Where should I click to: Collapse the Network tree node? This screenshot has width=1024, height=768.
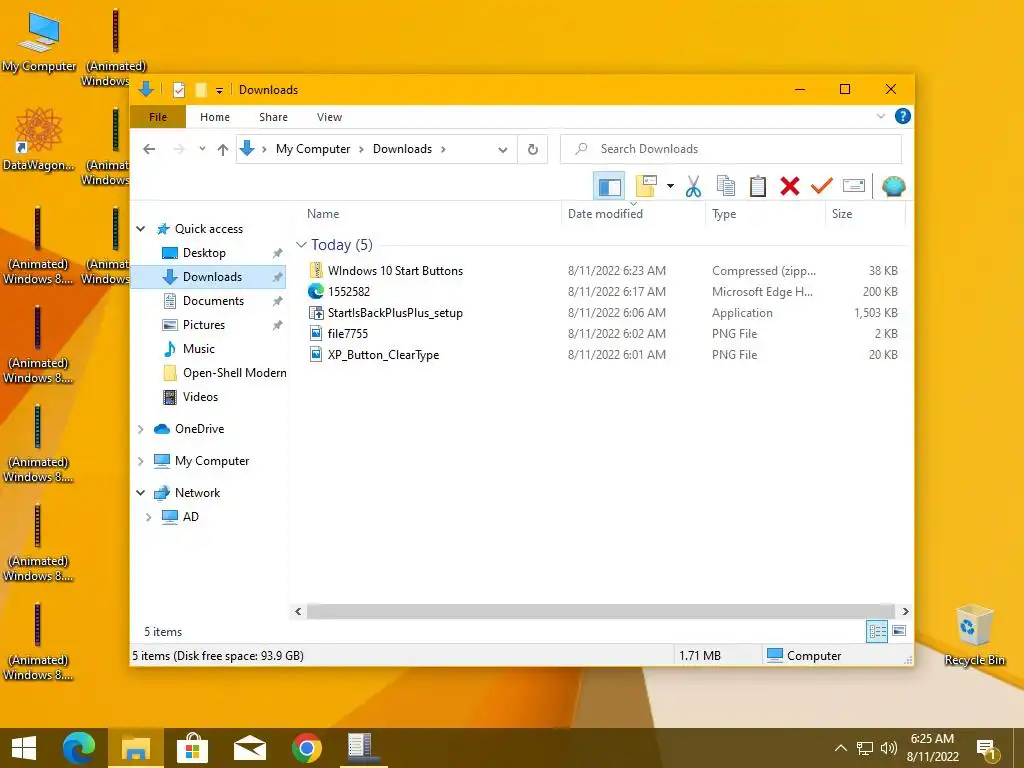pos(140,493)
